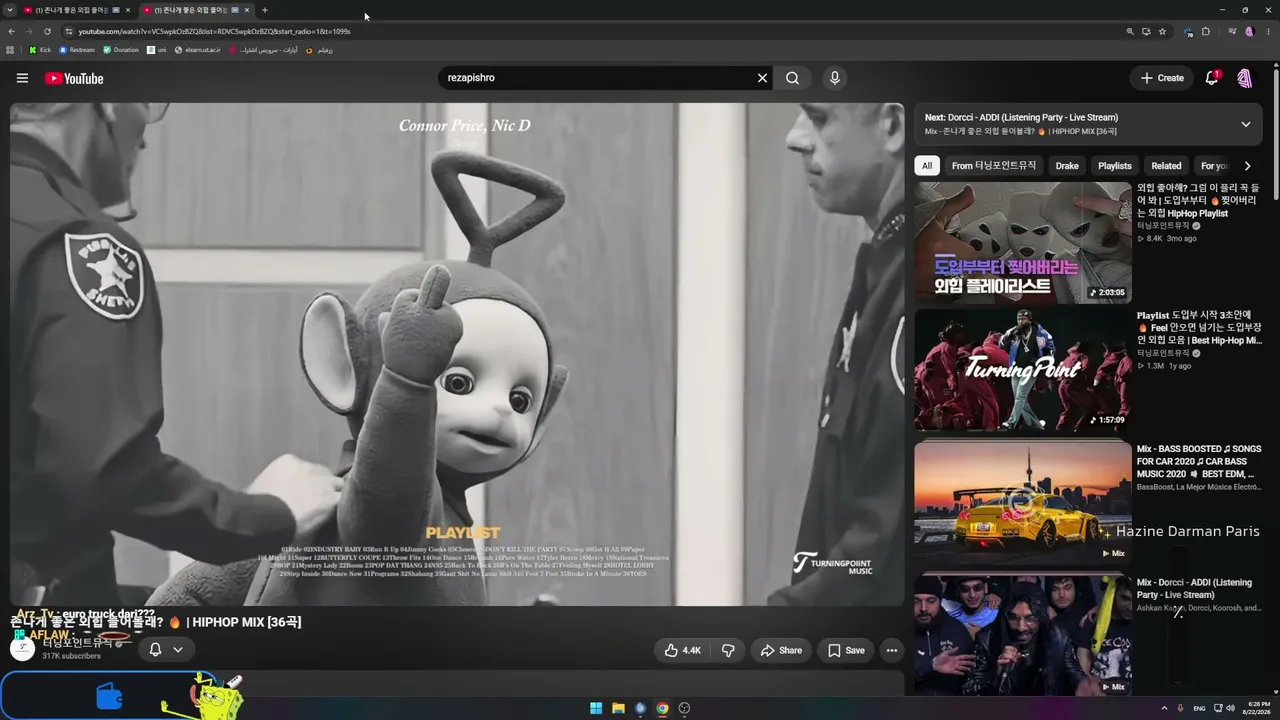
Task: Open the BASS BOOSTED SONGS mix title
Action: (x=1199, y=461)
